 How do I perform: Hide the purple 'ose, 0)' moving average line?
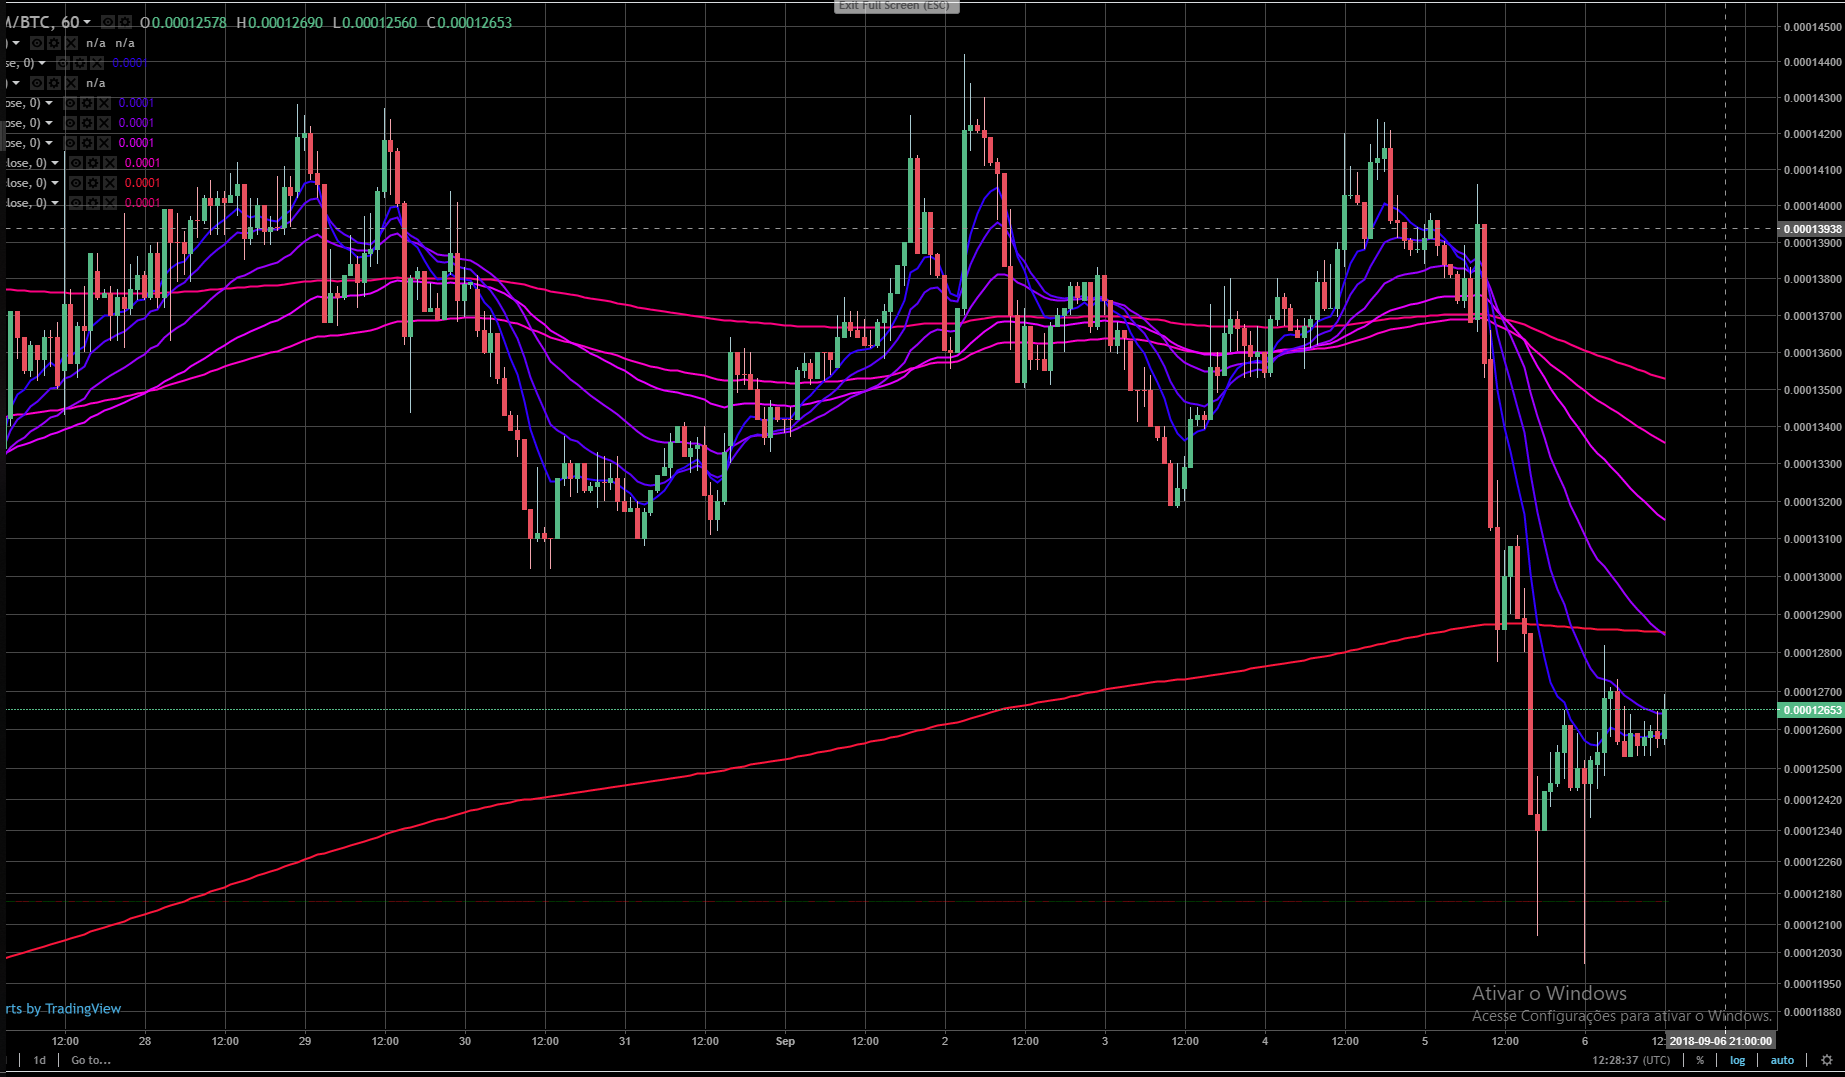tap(70, 123)
